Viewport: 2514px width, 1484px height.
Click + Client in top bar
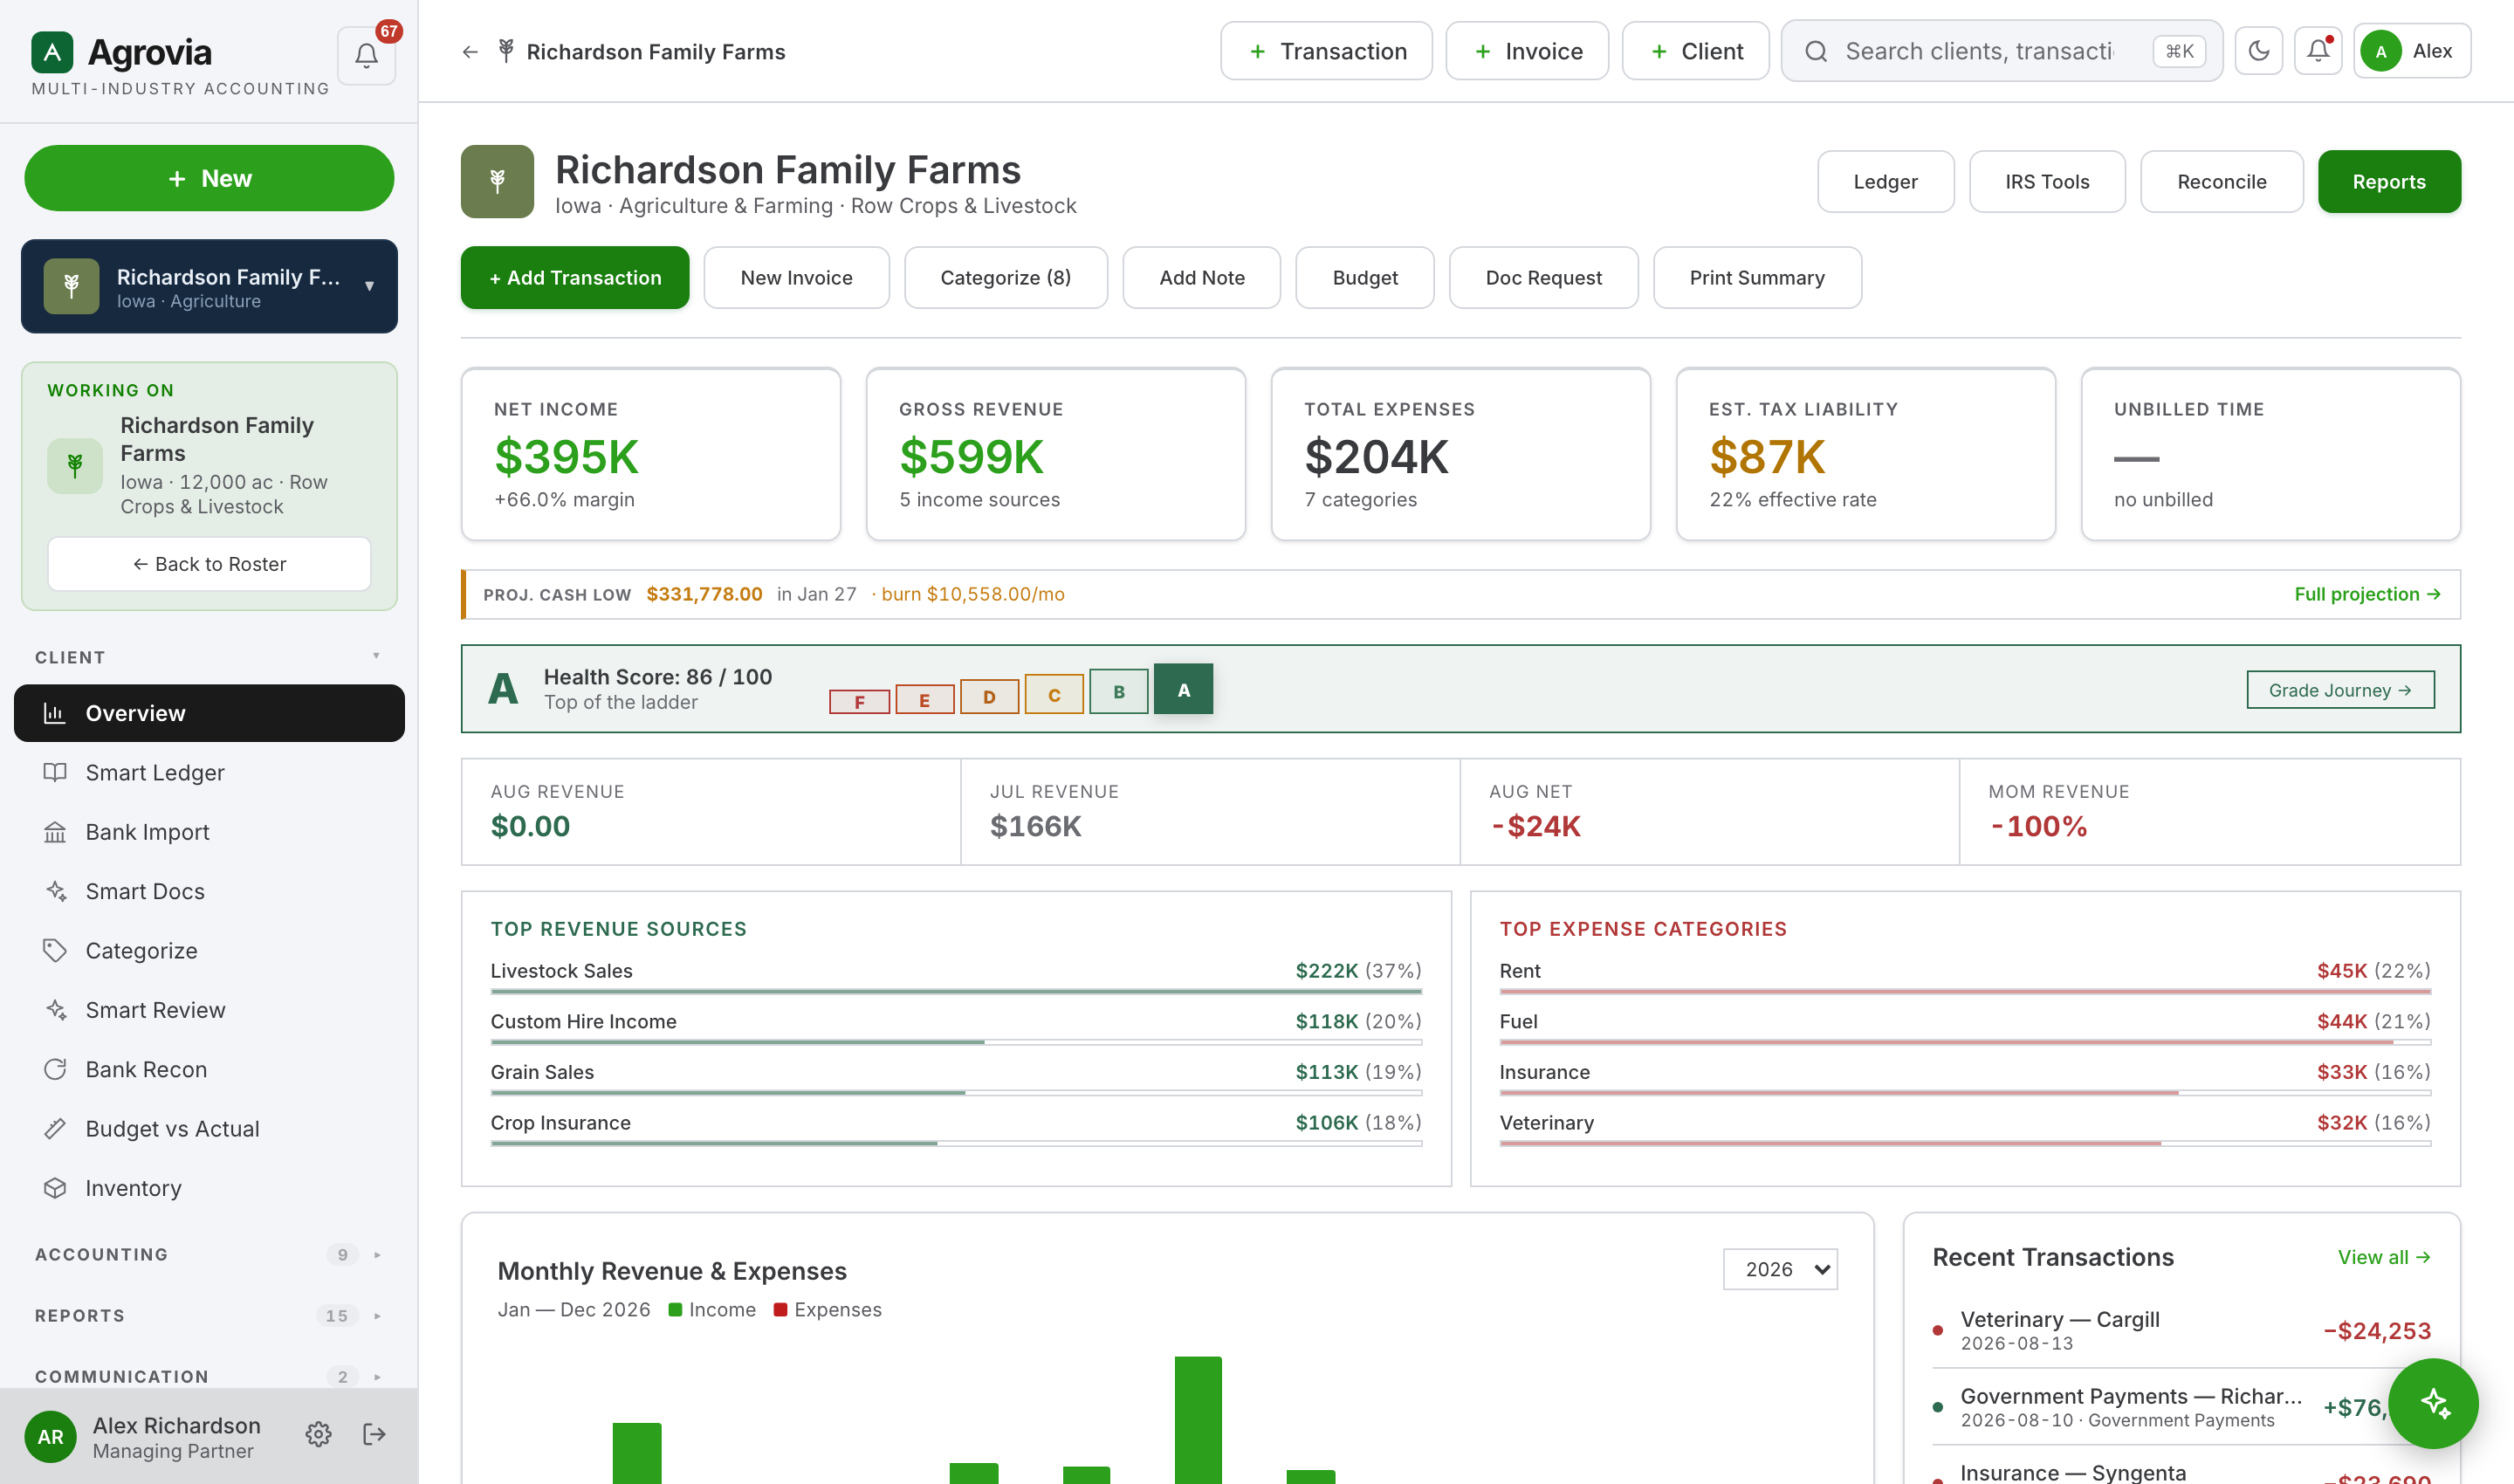pyautogui.click(x=1695, y=51)
